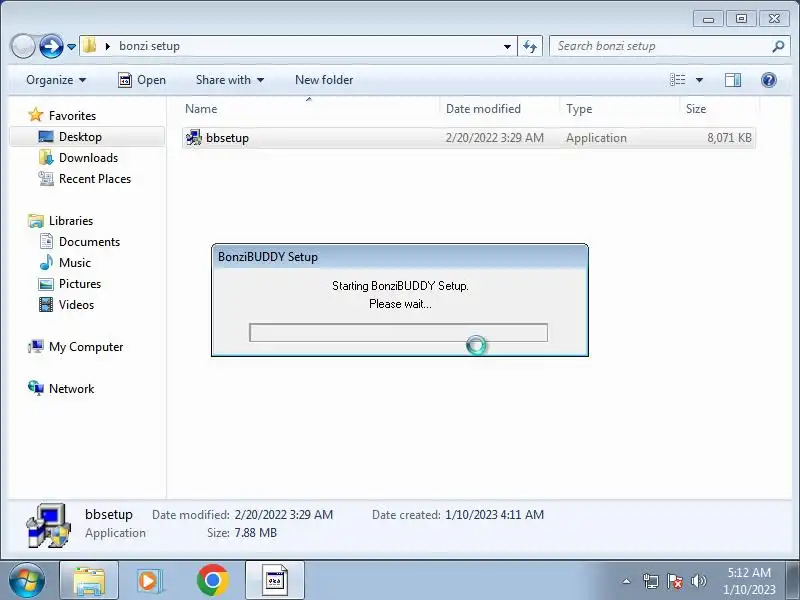The height and width of the screenshot is (600, 800).
Task: Click the folder icon in address bar
Action: [x=89, y=46]
